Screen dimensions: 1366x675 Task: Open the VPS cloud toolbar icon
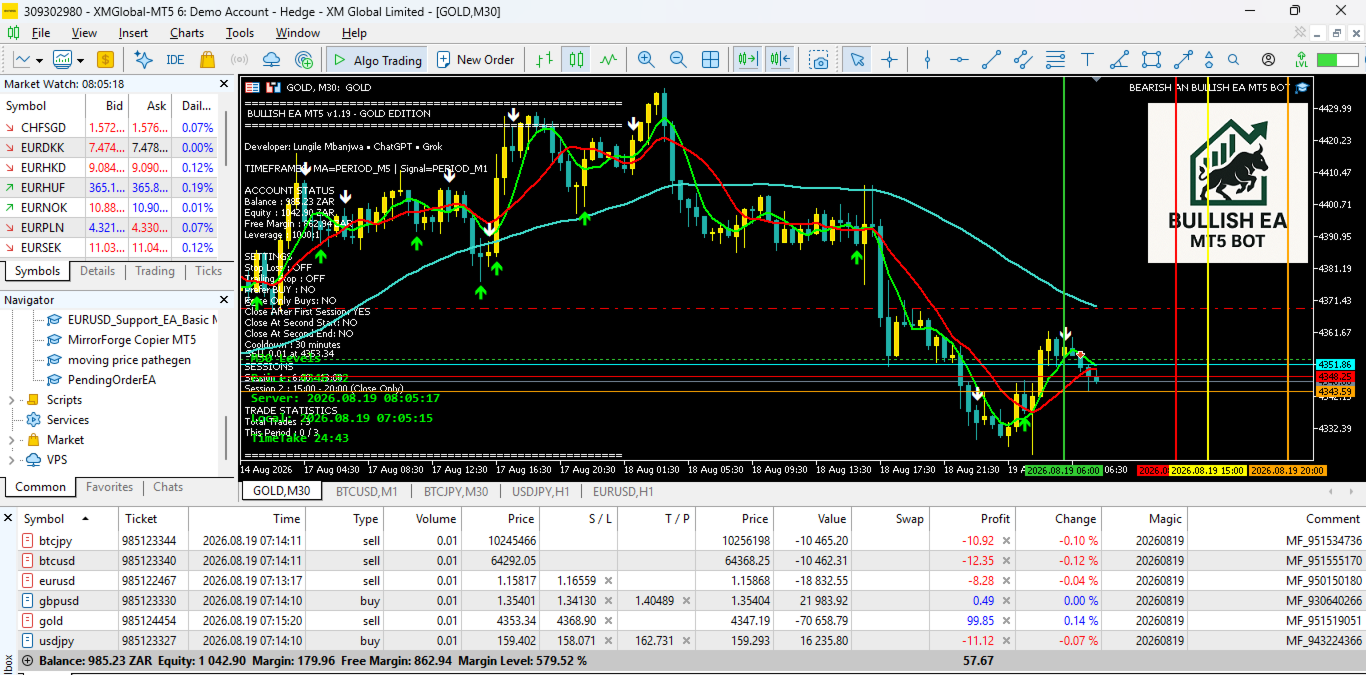pos(271,60)
